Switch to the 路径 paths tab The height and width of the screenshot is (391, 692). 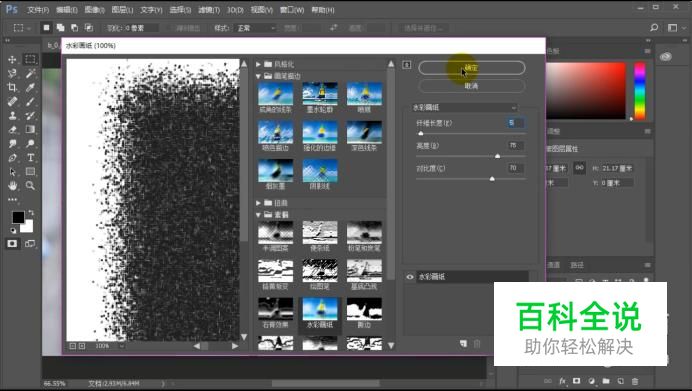(x=576, y=265)
